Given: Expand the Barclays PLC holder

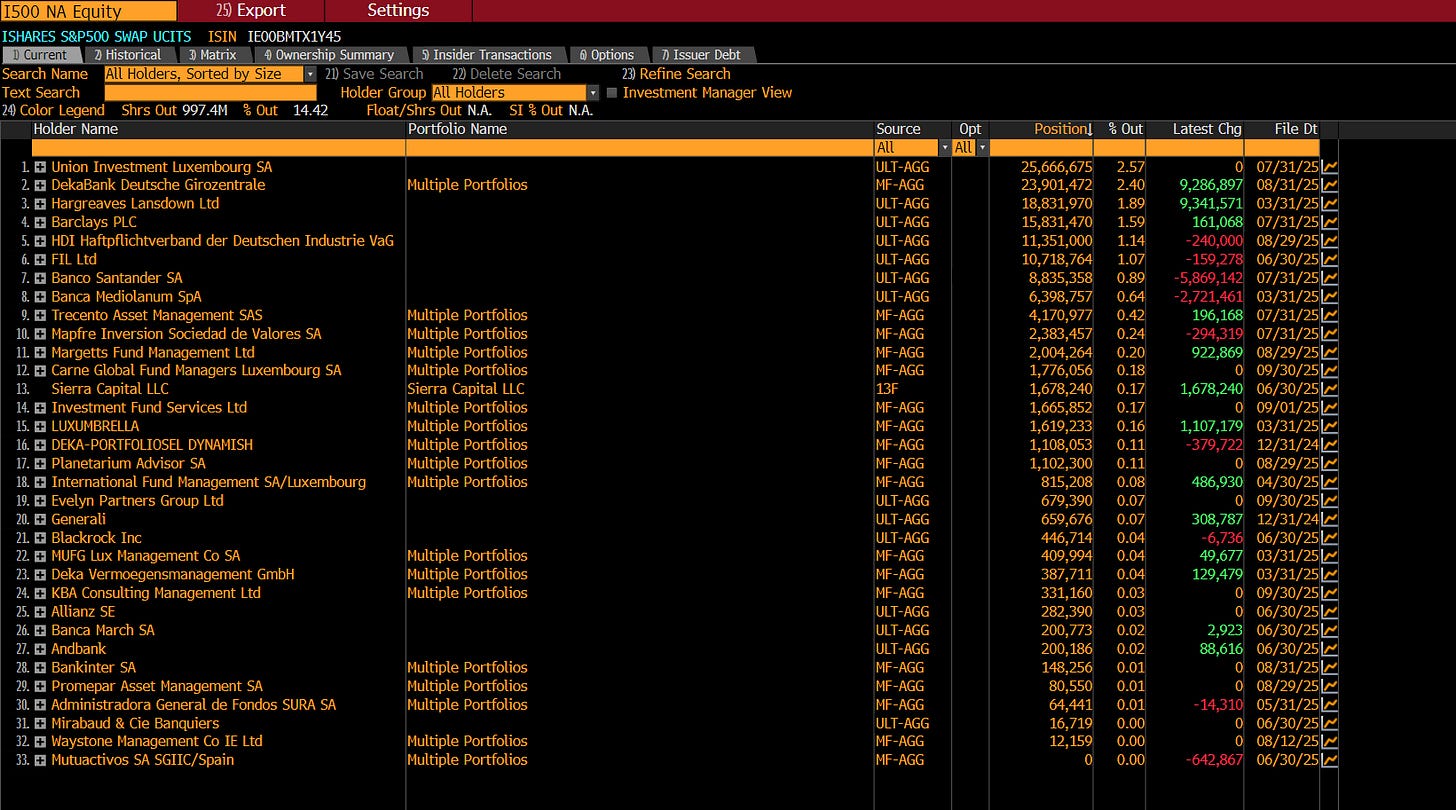Looking at the screenshot, I should (40, 222).
